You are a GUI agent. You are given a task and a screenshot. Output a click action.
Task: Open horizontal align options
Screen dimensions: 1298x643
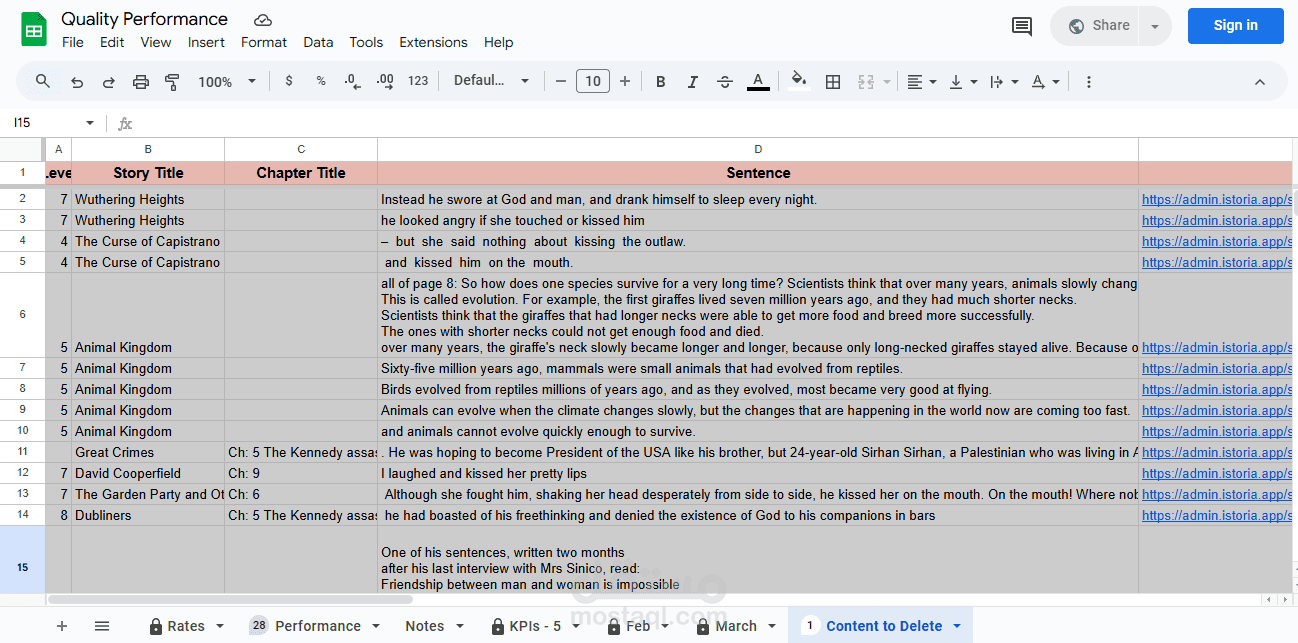(x=922, y=82)
